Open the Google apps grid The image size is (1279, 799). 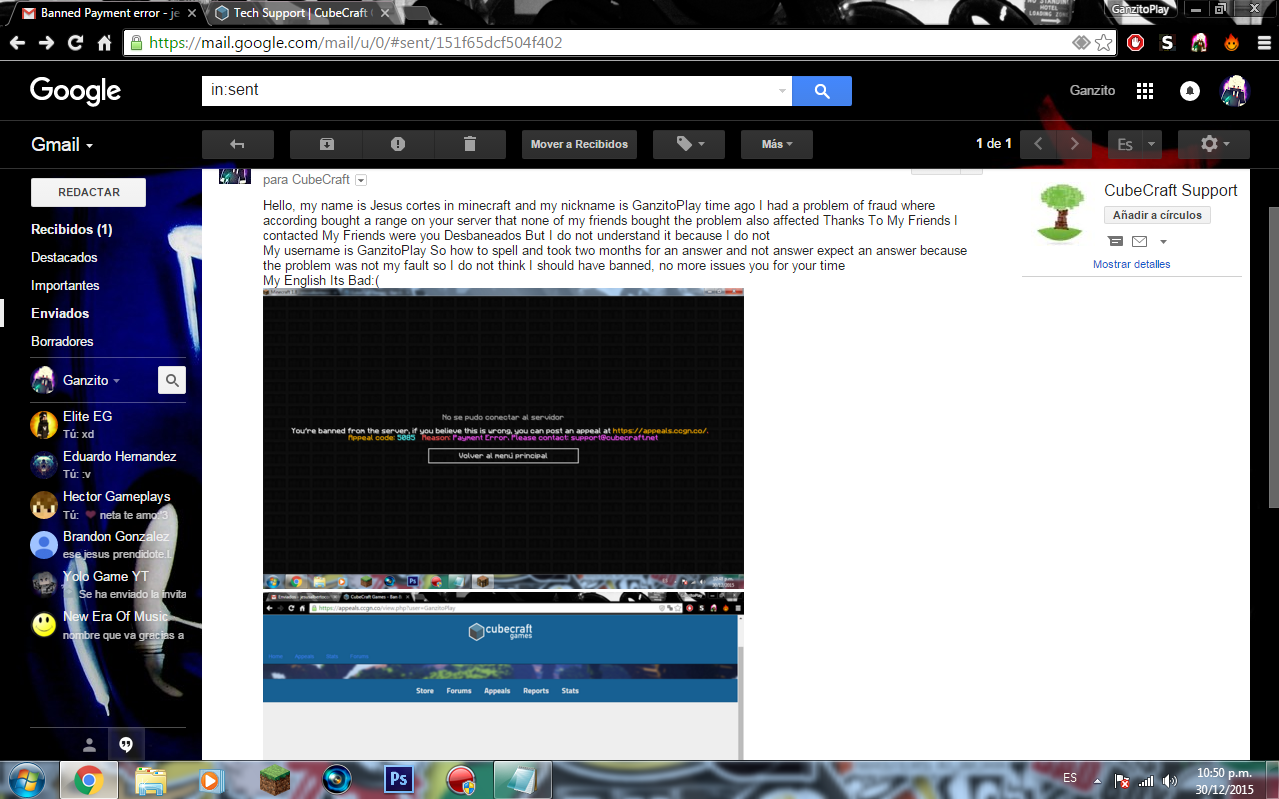[x=1145, y=91]
